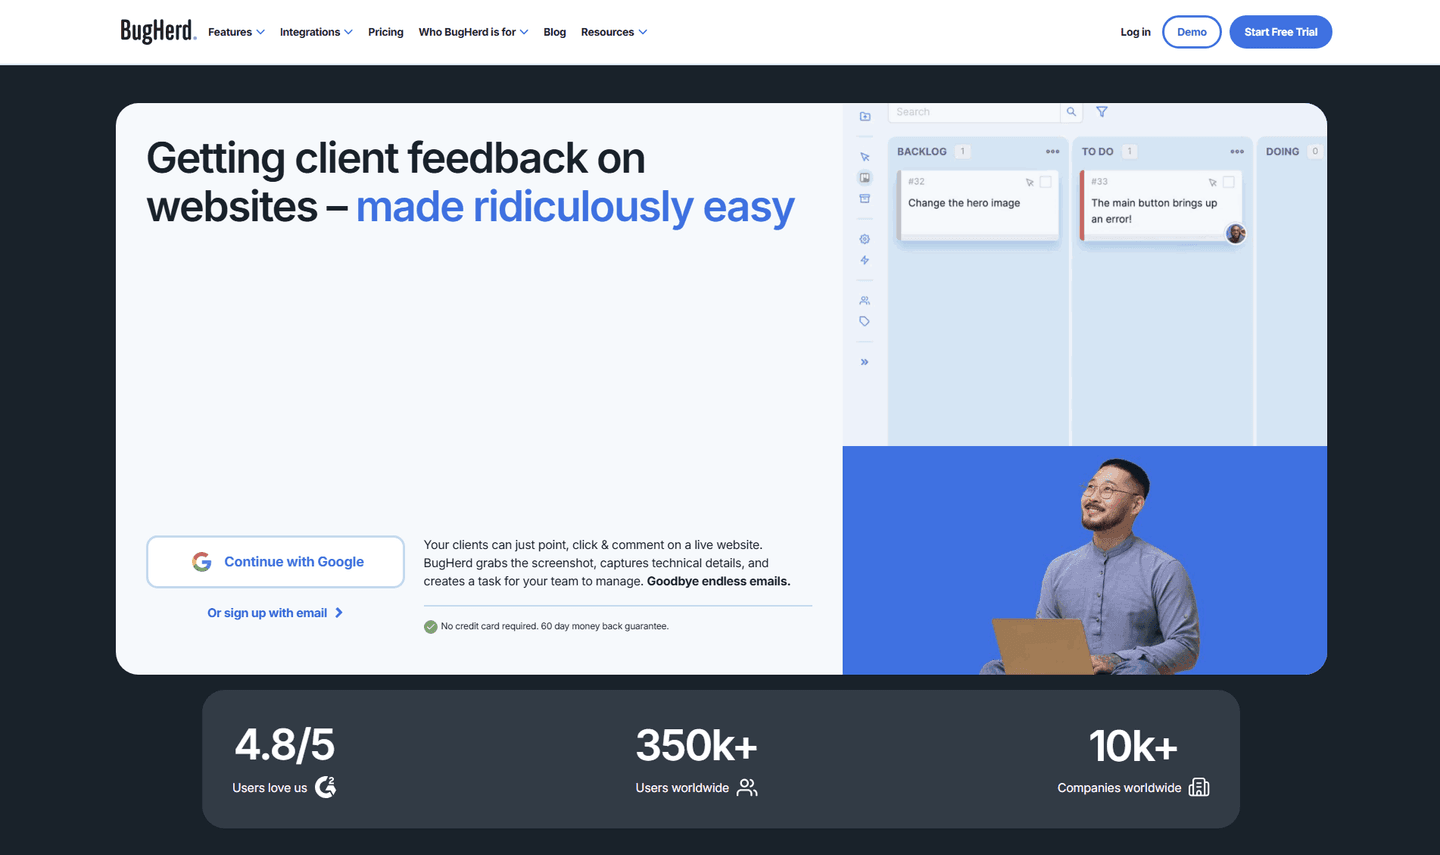Viewport: 1440px width, 855px height.
Task: Click the green checkmark beside No credit card
Action: [x=431, y=627]
